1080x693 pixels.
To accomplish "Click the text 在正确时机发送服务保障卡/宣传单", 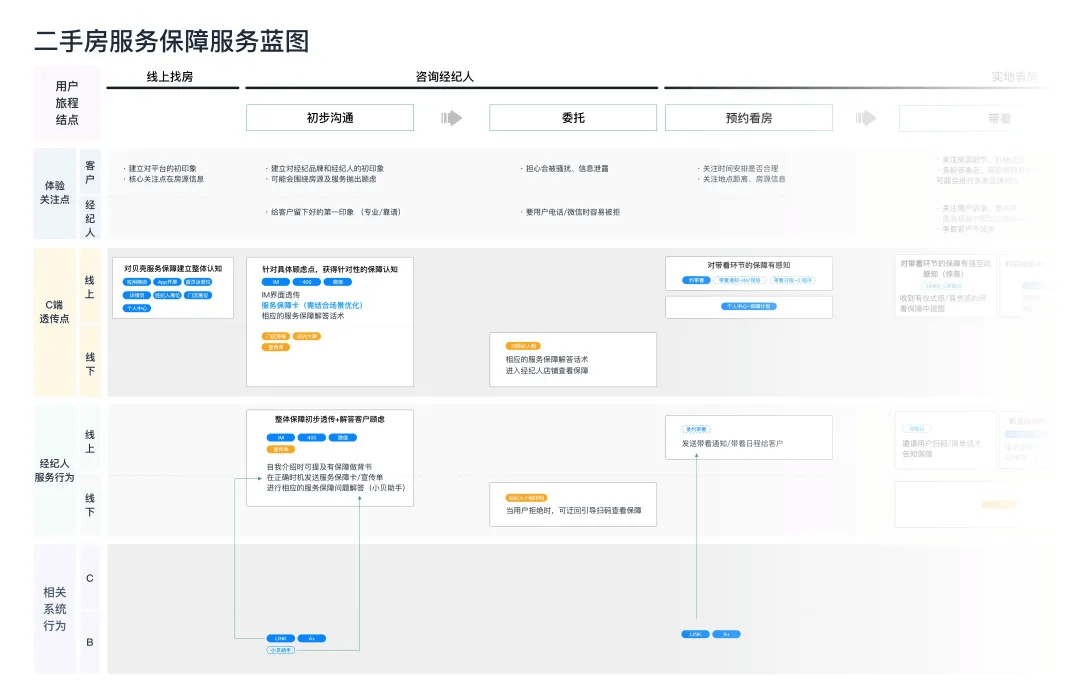I will (x=325, y=477).
